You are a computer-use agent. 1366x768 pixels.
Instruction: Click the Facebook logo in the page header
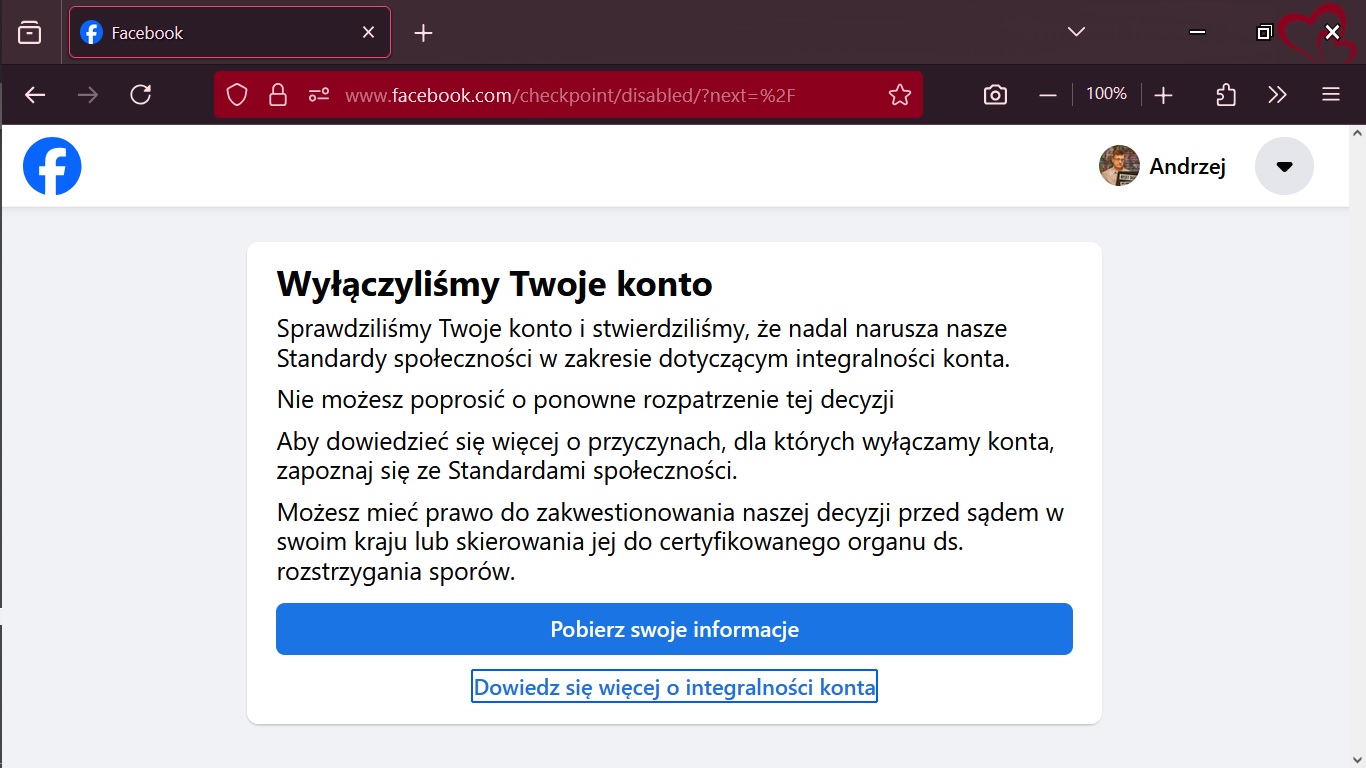(52, 166)
